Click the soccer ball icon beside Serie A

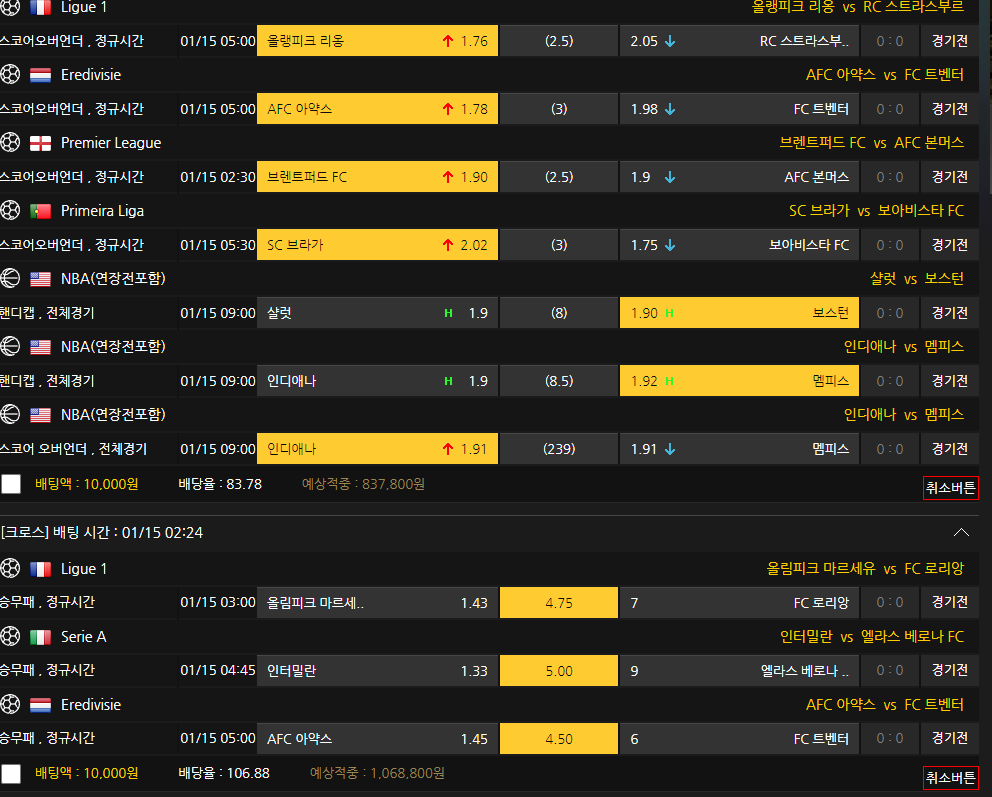click(x=10, y=636)
